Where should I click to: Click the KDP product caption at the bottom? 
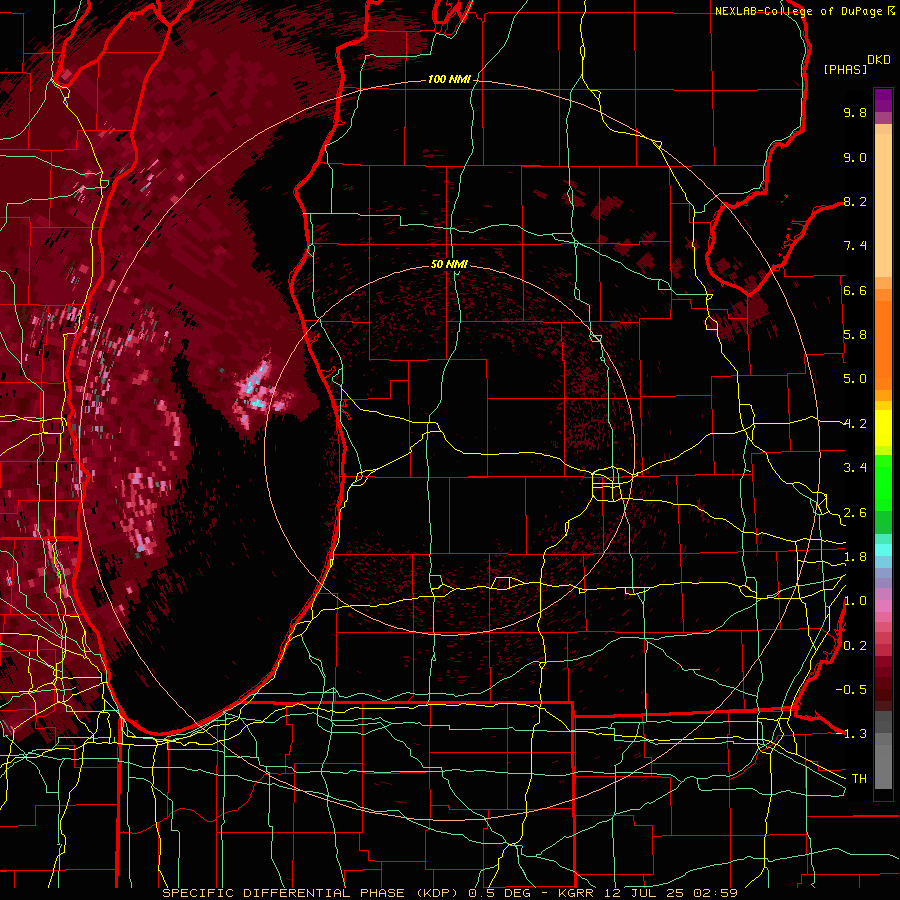(x=449, y=893)
